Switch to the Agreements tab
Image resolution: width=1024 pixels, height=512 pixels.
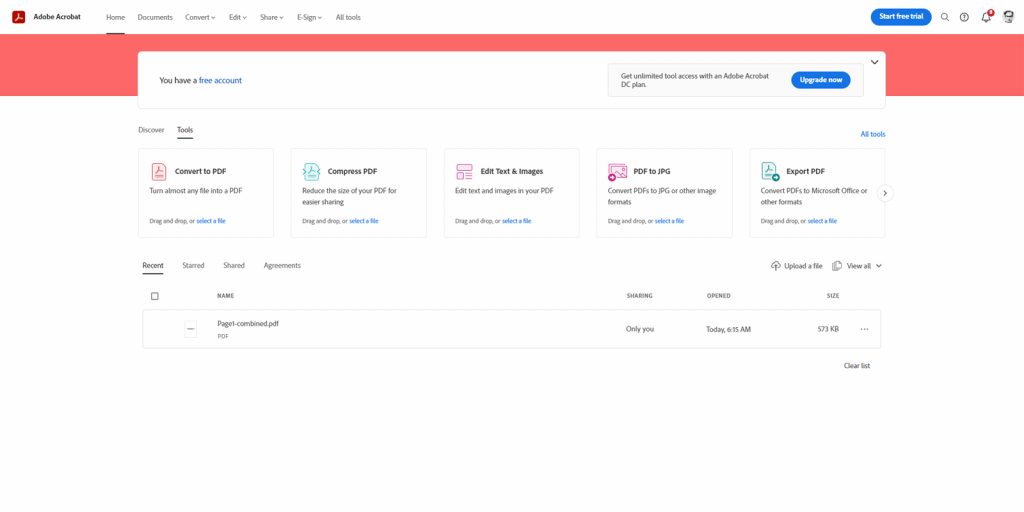pyautogui.click(x=282, y=266)
